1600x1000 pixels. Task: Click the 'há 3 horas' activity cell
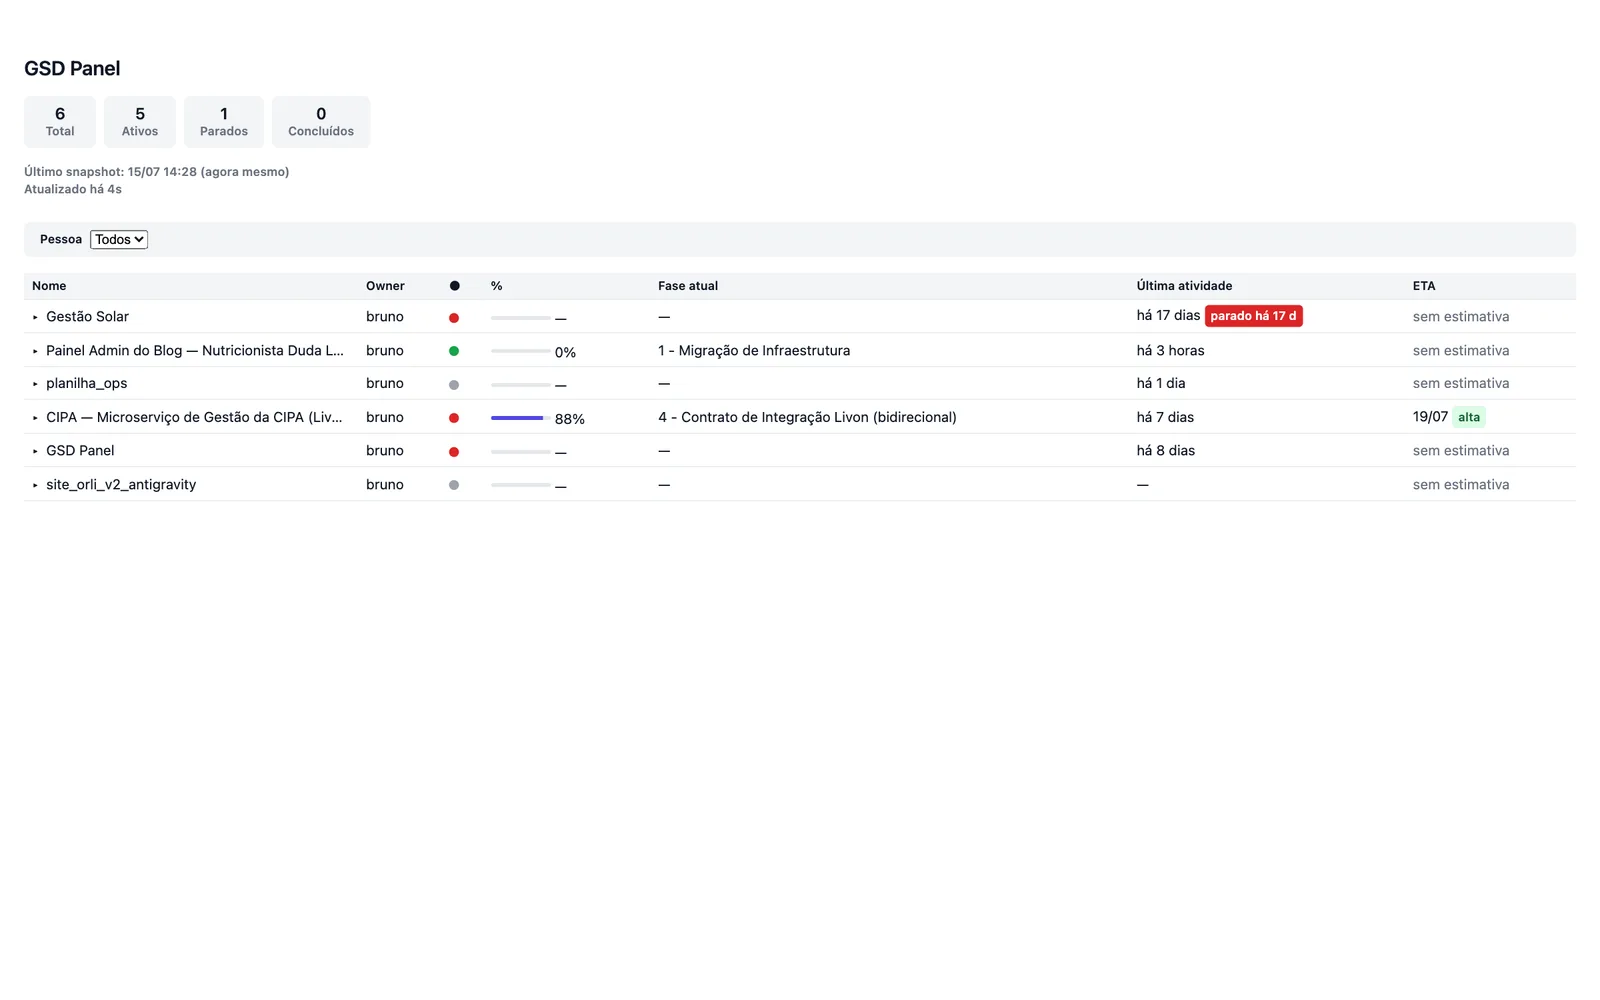click(x=1170, y=351)
